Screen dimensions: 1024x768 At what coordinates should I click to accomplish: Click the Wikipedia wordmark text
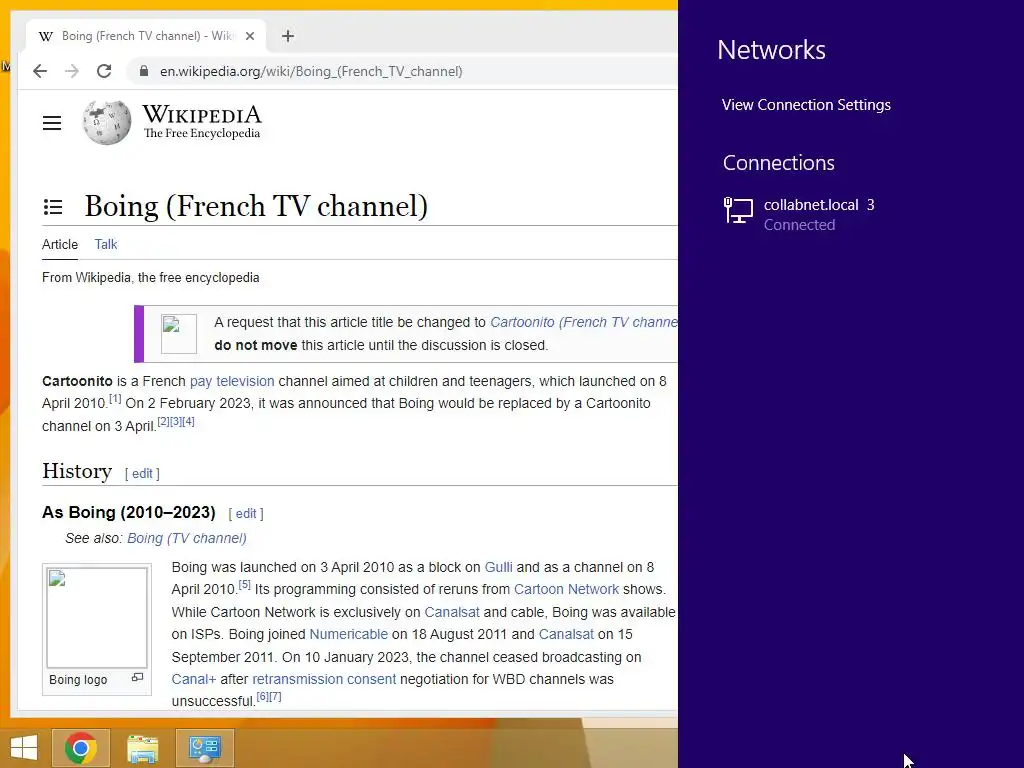(202, 115)
